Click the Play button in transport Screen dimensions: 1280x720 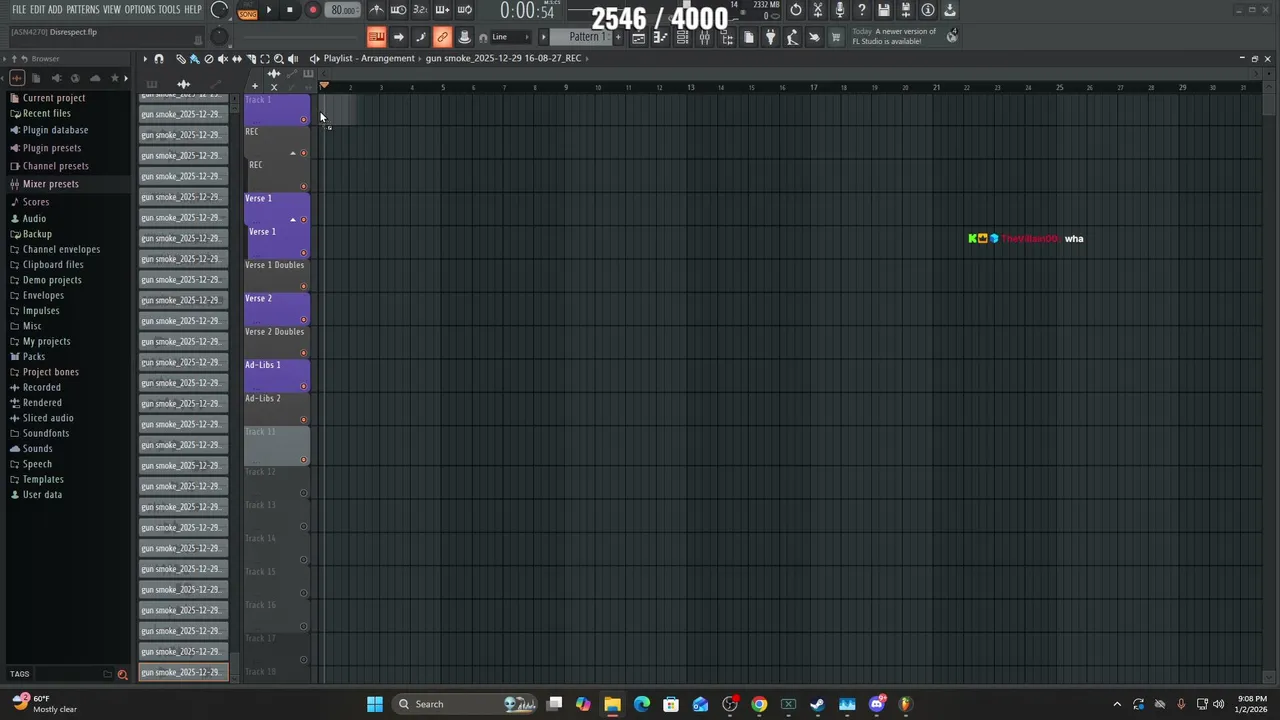(268, 10)
